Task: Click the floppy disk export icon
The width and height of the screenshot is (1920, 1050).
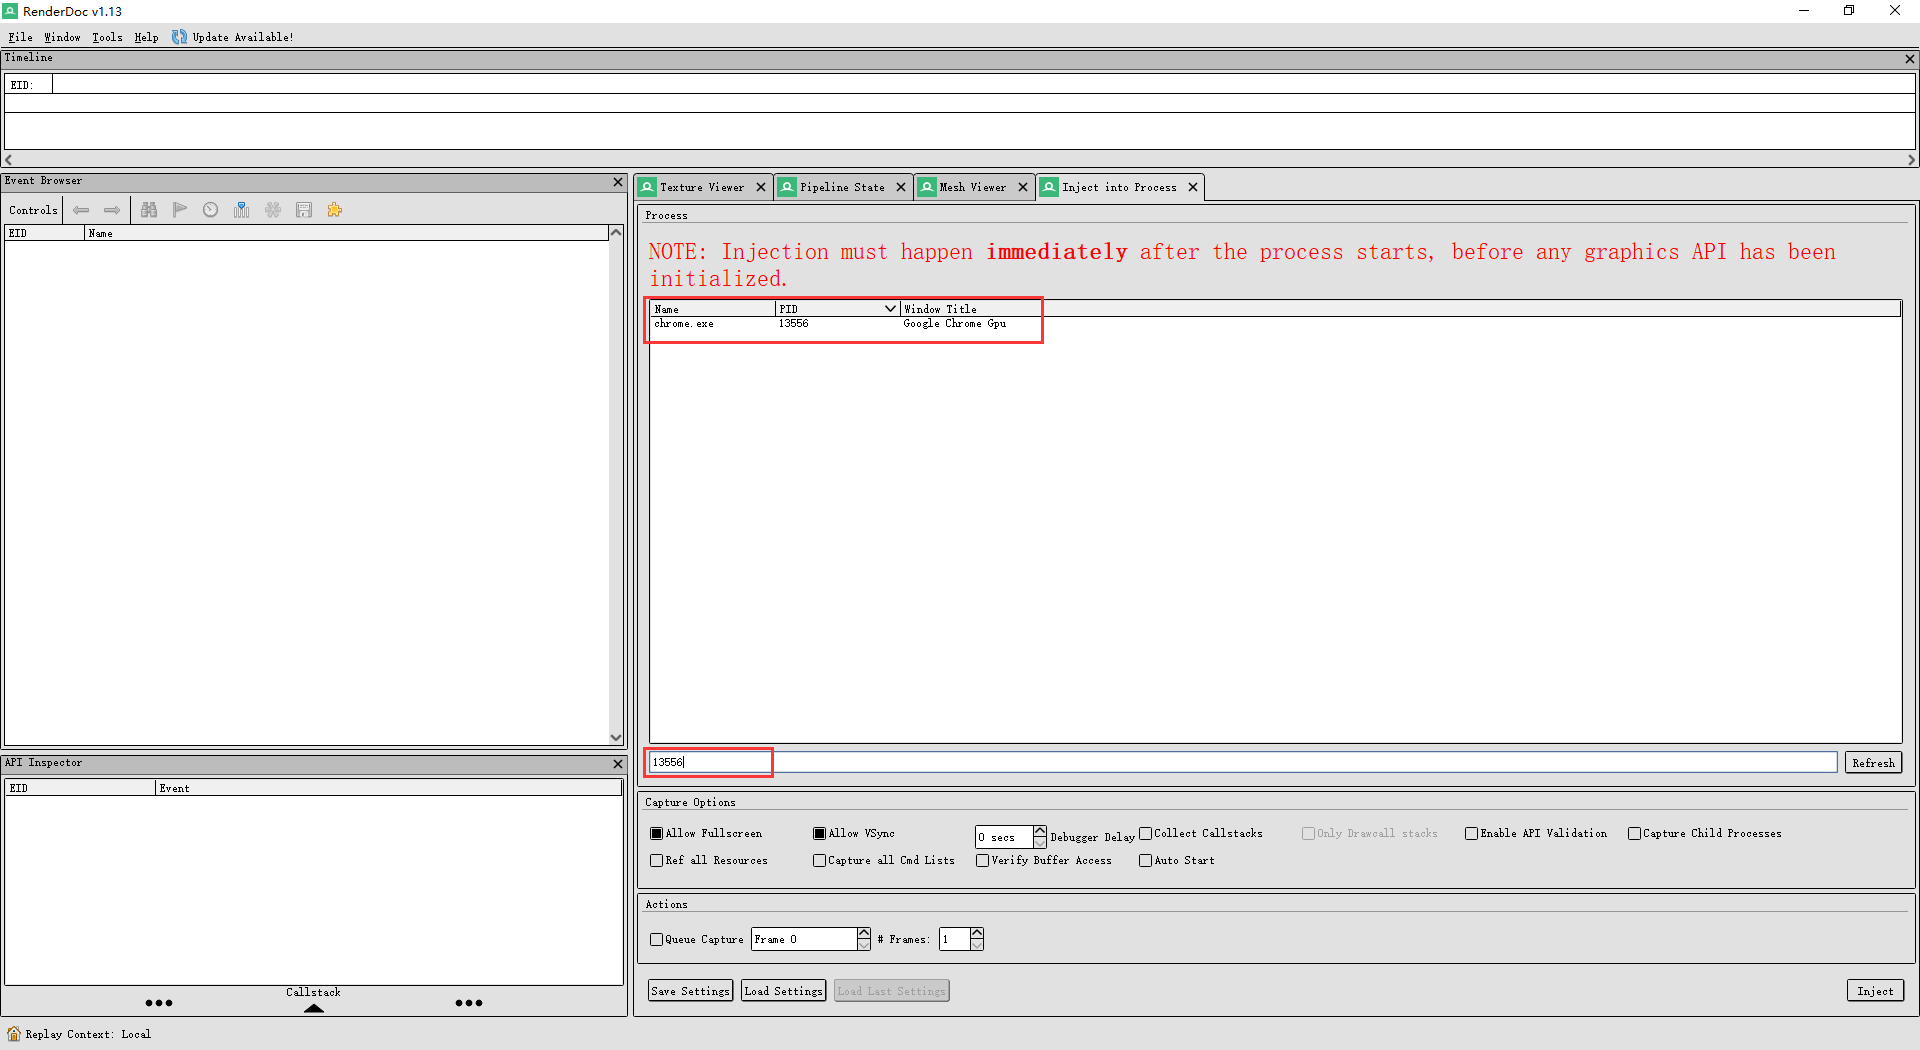Action: 304,210
